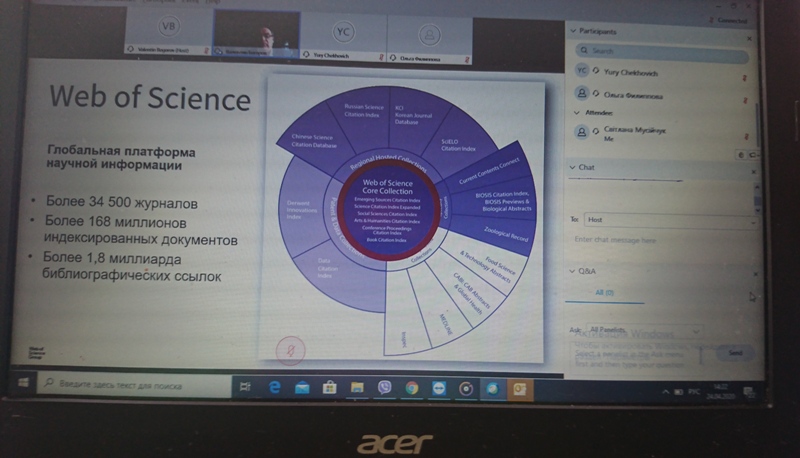The height and width of the screenshot is (458, 800).
Task: Select Yury Chekhovich in participants list
Action: click(x=631, y=72)
